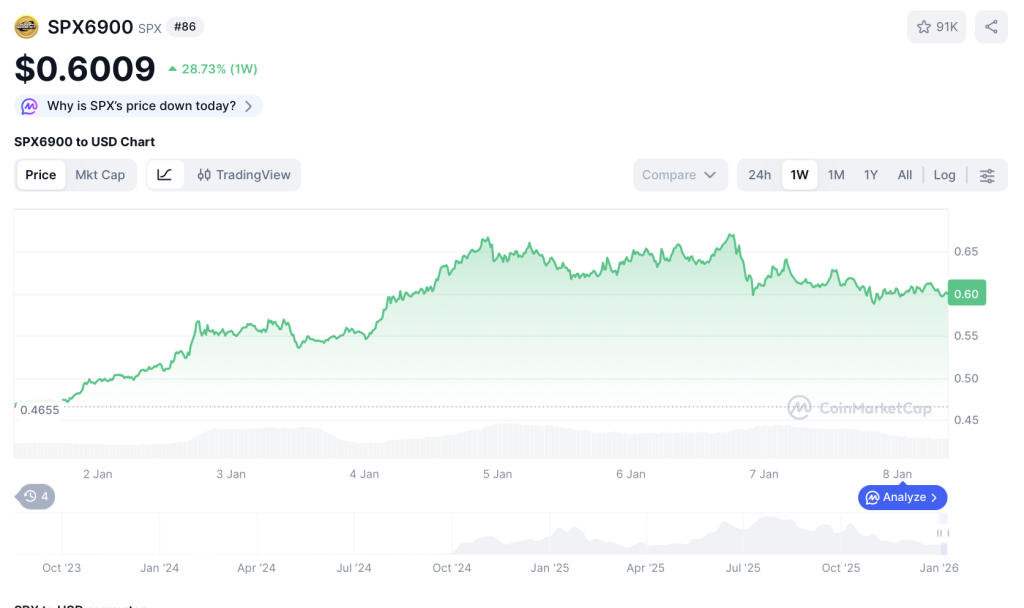Click the Analyze button
Image resolution: width=1024 pixels, height=608 pixels.
(903, 497)
